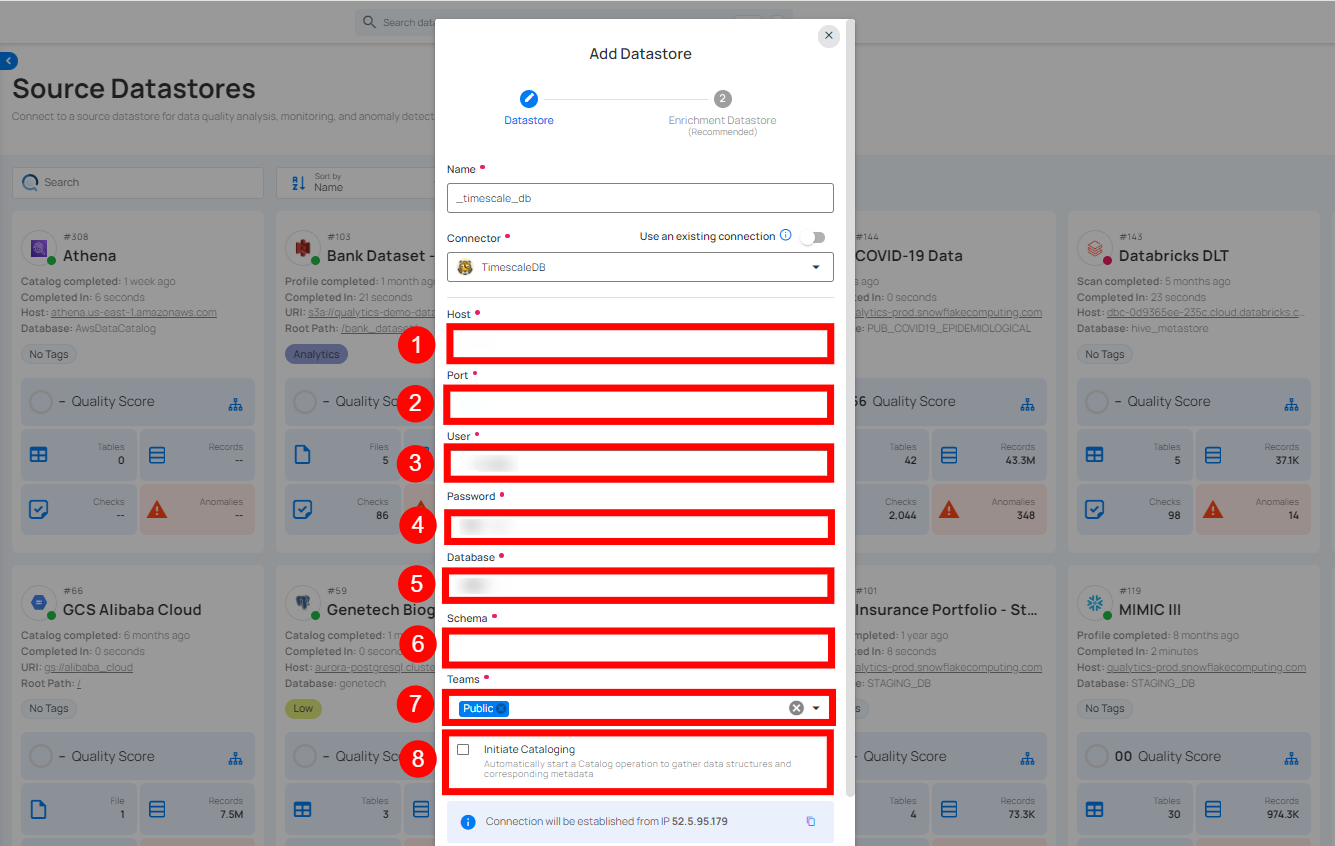Click GCS Alibaba Cloud logo icon
1335x846 pixels.
point(39,602)
